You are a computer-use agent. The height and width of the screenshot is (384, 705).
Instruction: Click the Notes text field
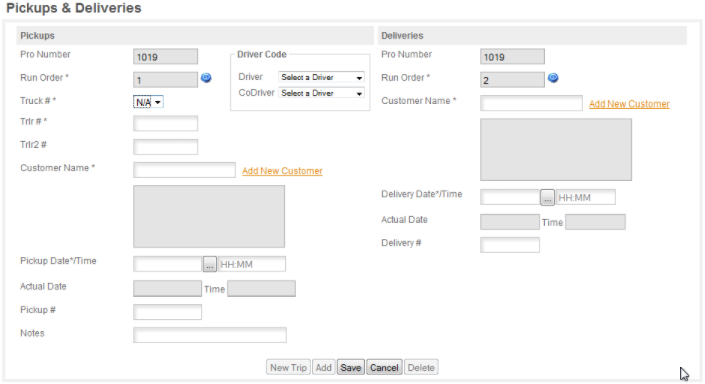point(210,335)
